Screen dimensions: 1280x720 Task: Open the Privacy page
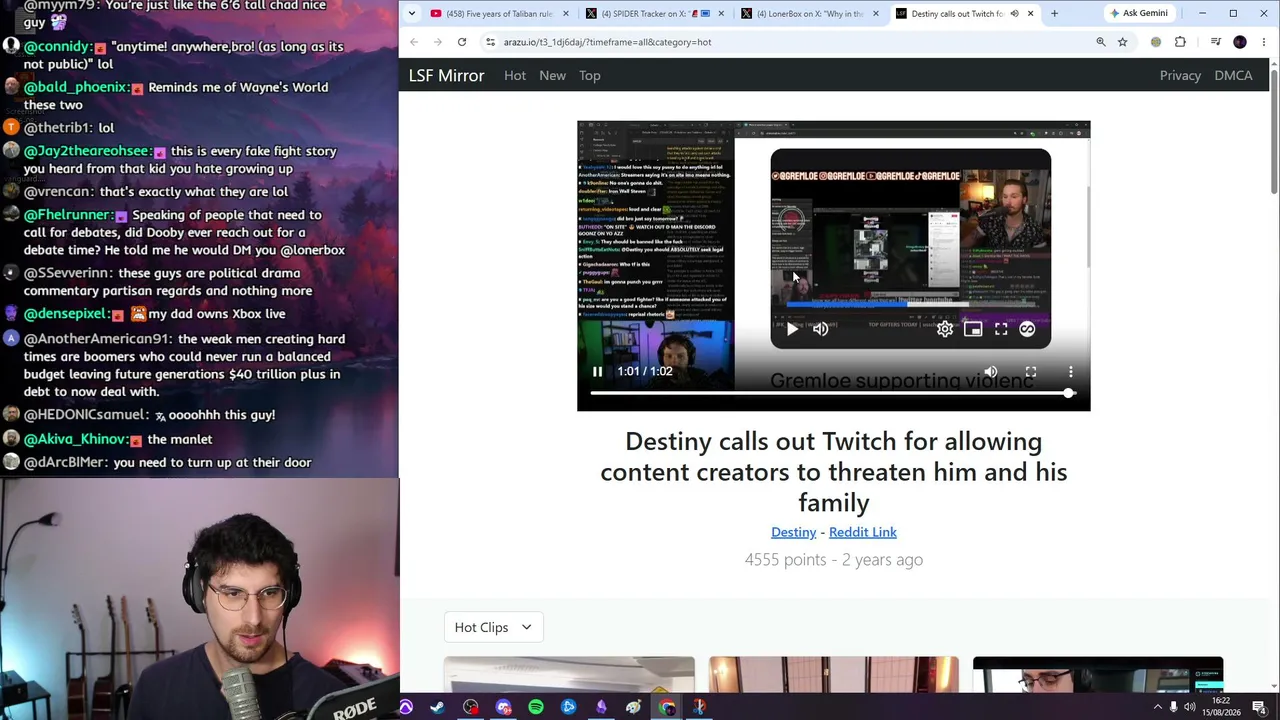(1180, 76)
